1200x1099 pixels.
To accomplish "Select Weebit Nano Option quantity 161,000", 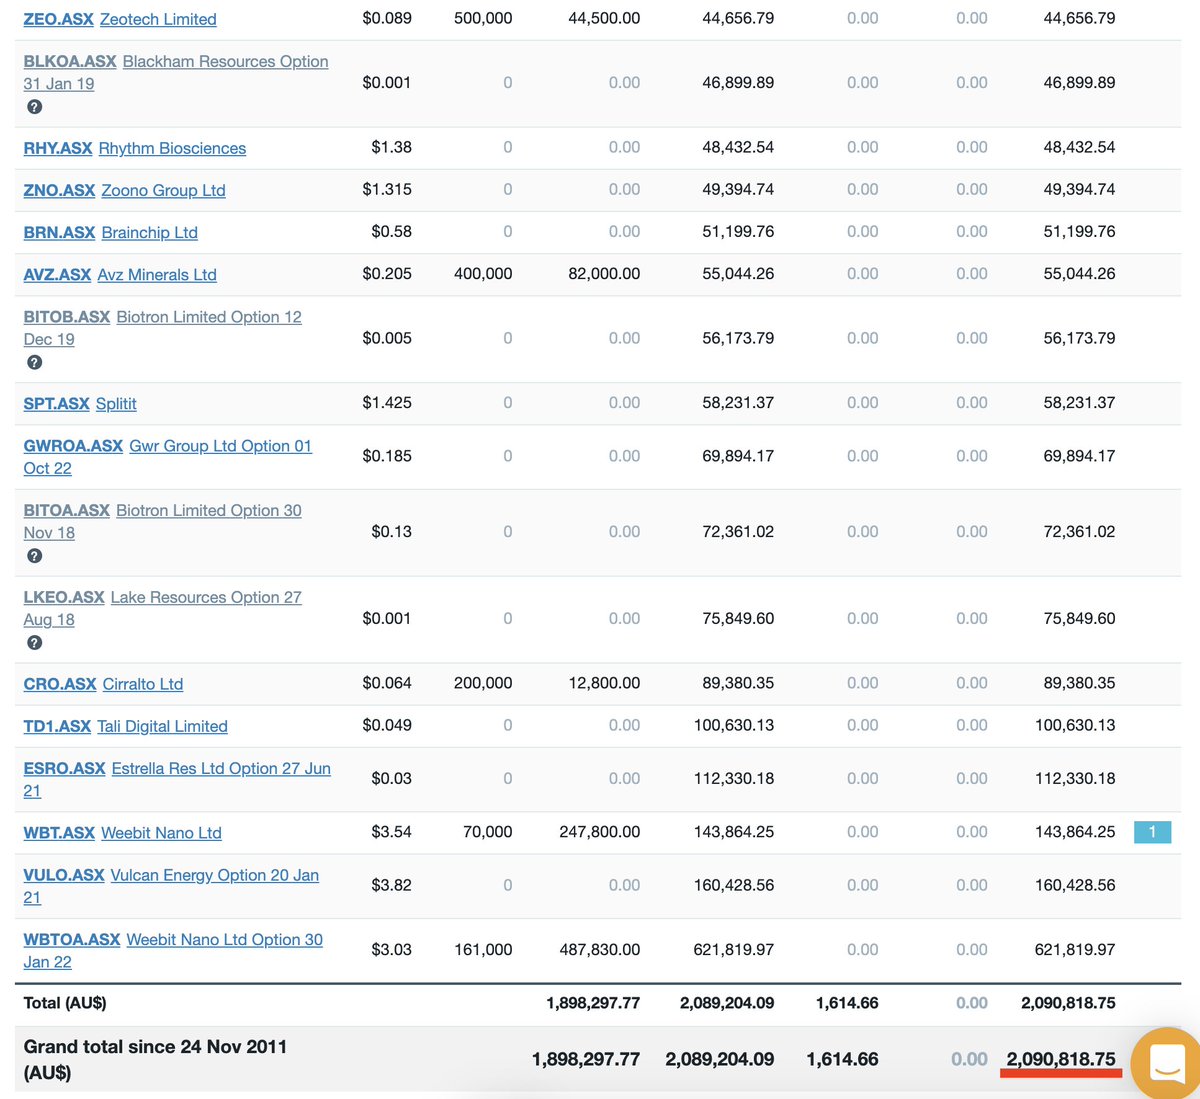I will point(483,949).
